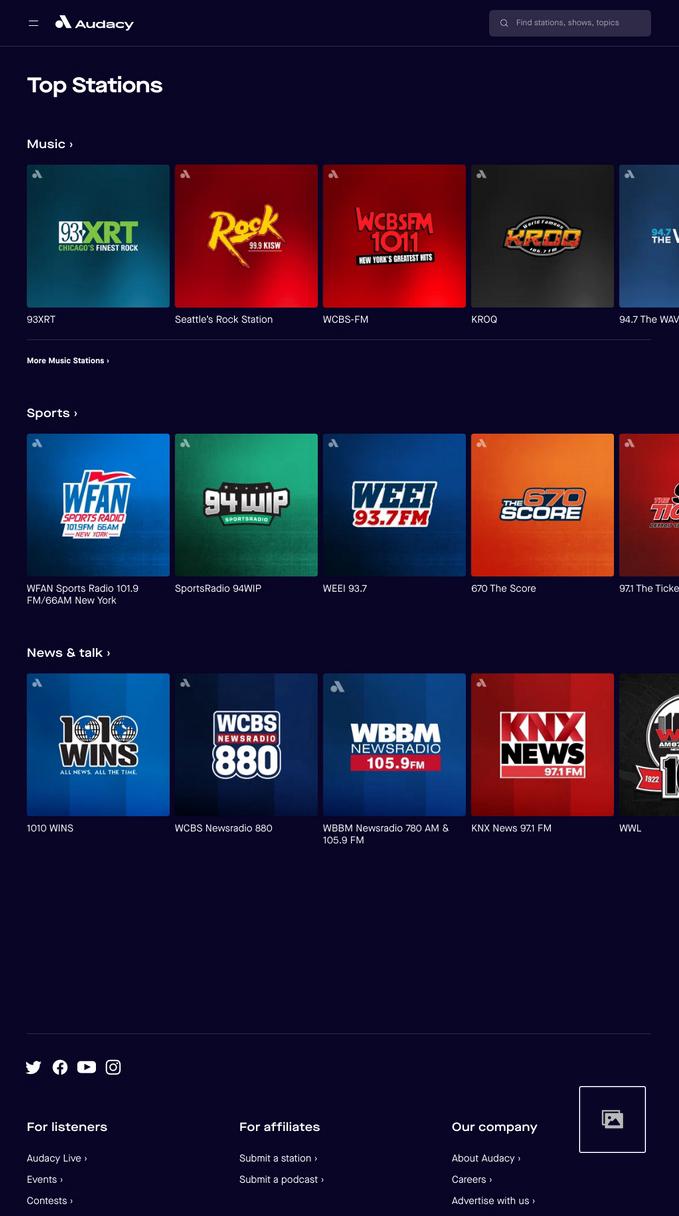The image size is (679, 1216).
Task: Click the 93XRT station name text
Action: point(41,320)
